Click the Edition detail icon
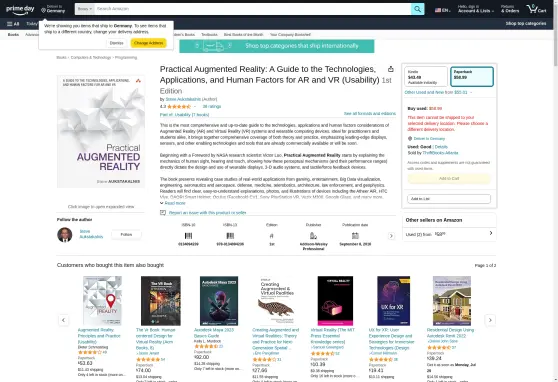This screenshot has width=558, height=382. pos(272,236)
